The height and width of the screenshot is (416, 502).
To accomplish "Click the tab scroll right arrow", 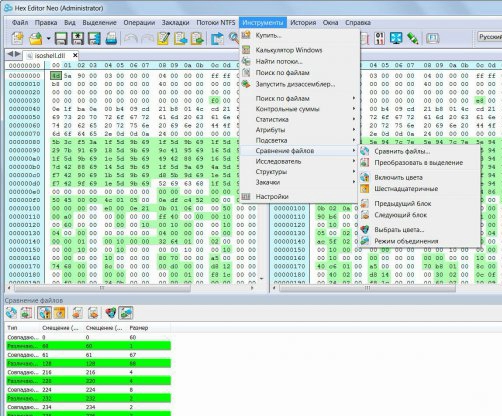I will click(x=17, y=54).
